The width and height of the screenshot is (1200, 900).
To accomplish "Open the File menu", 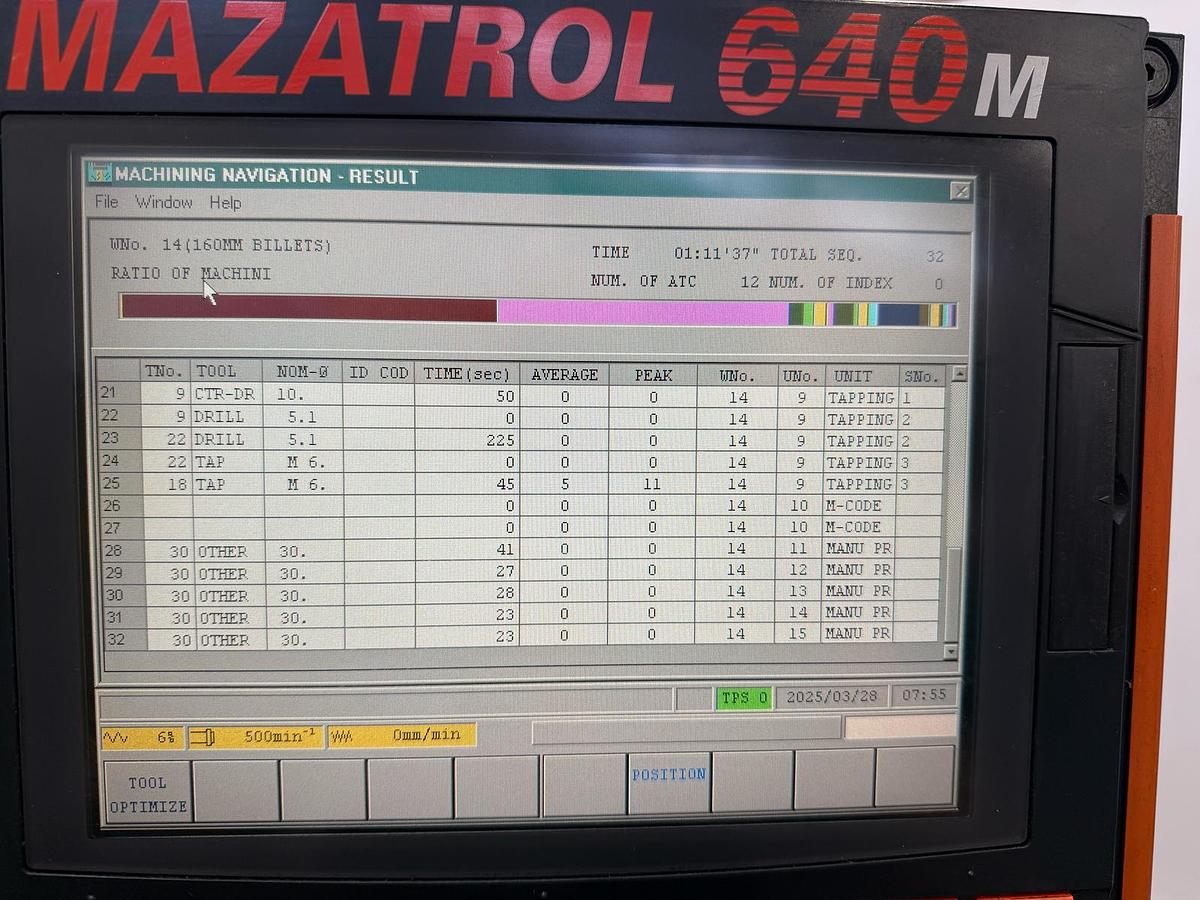I will pyautogui.click(x=106, y=202).
